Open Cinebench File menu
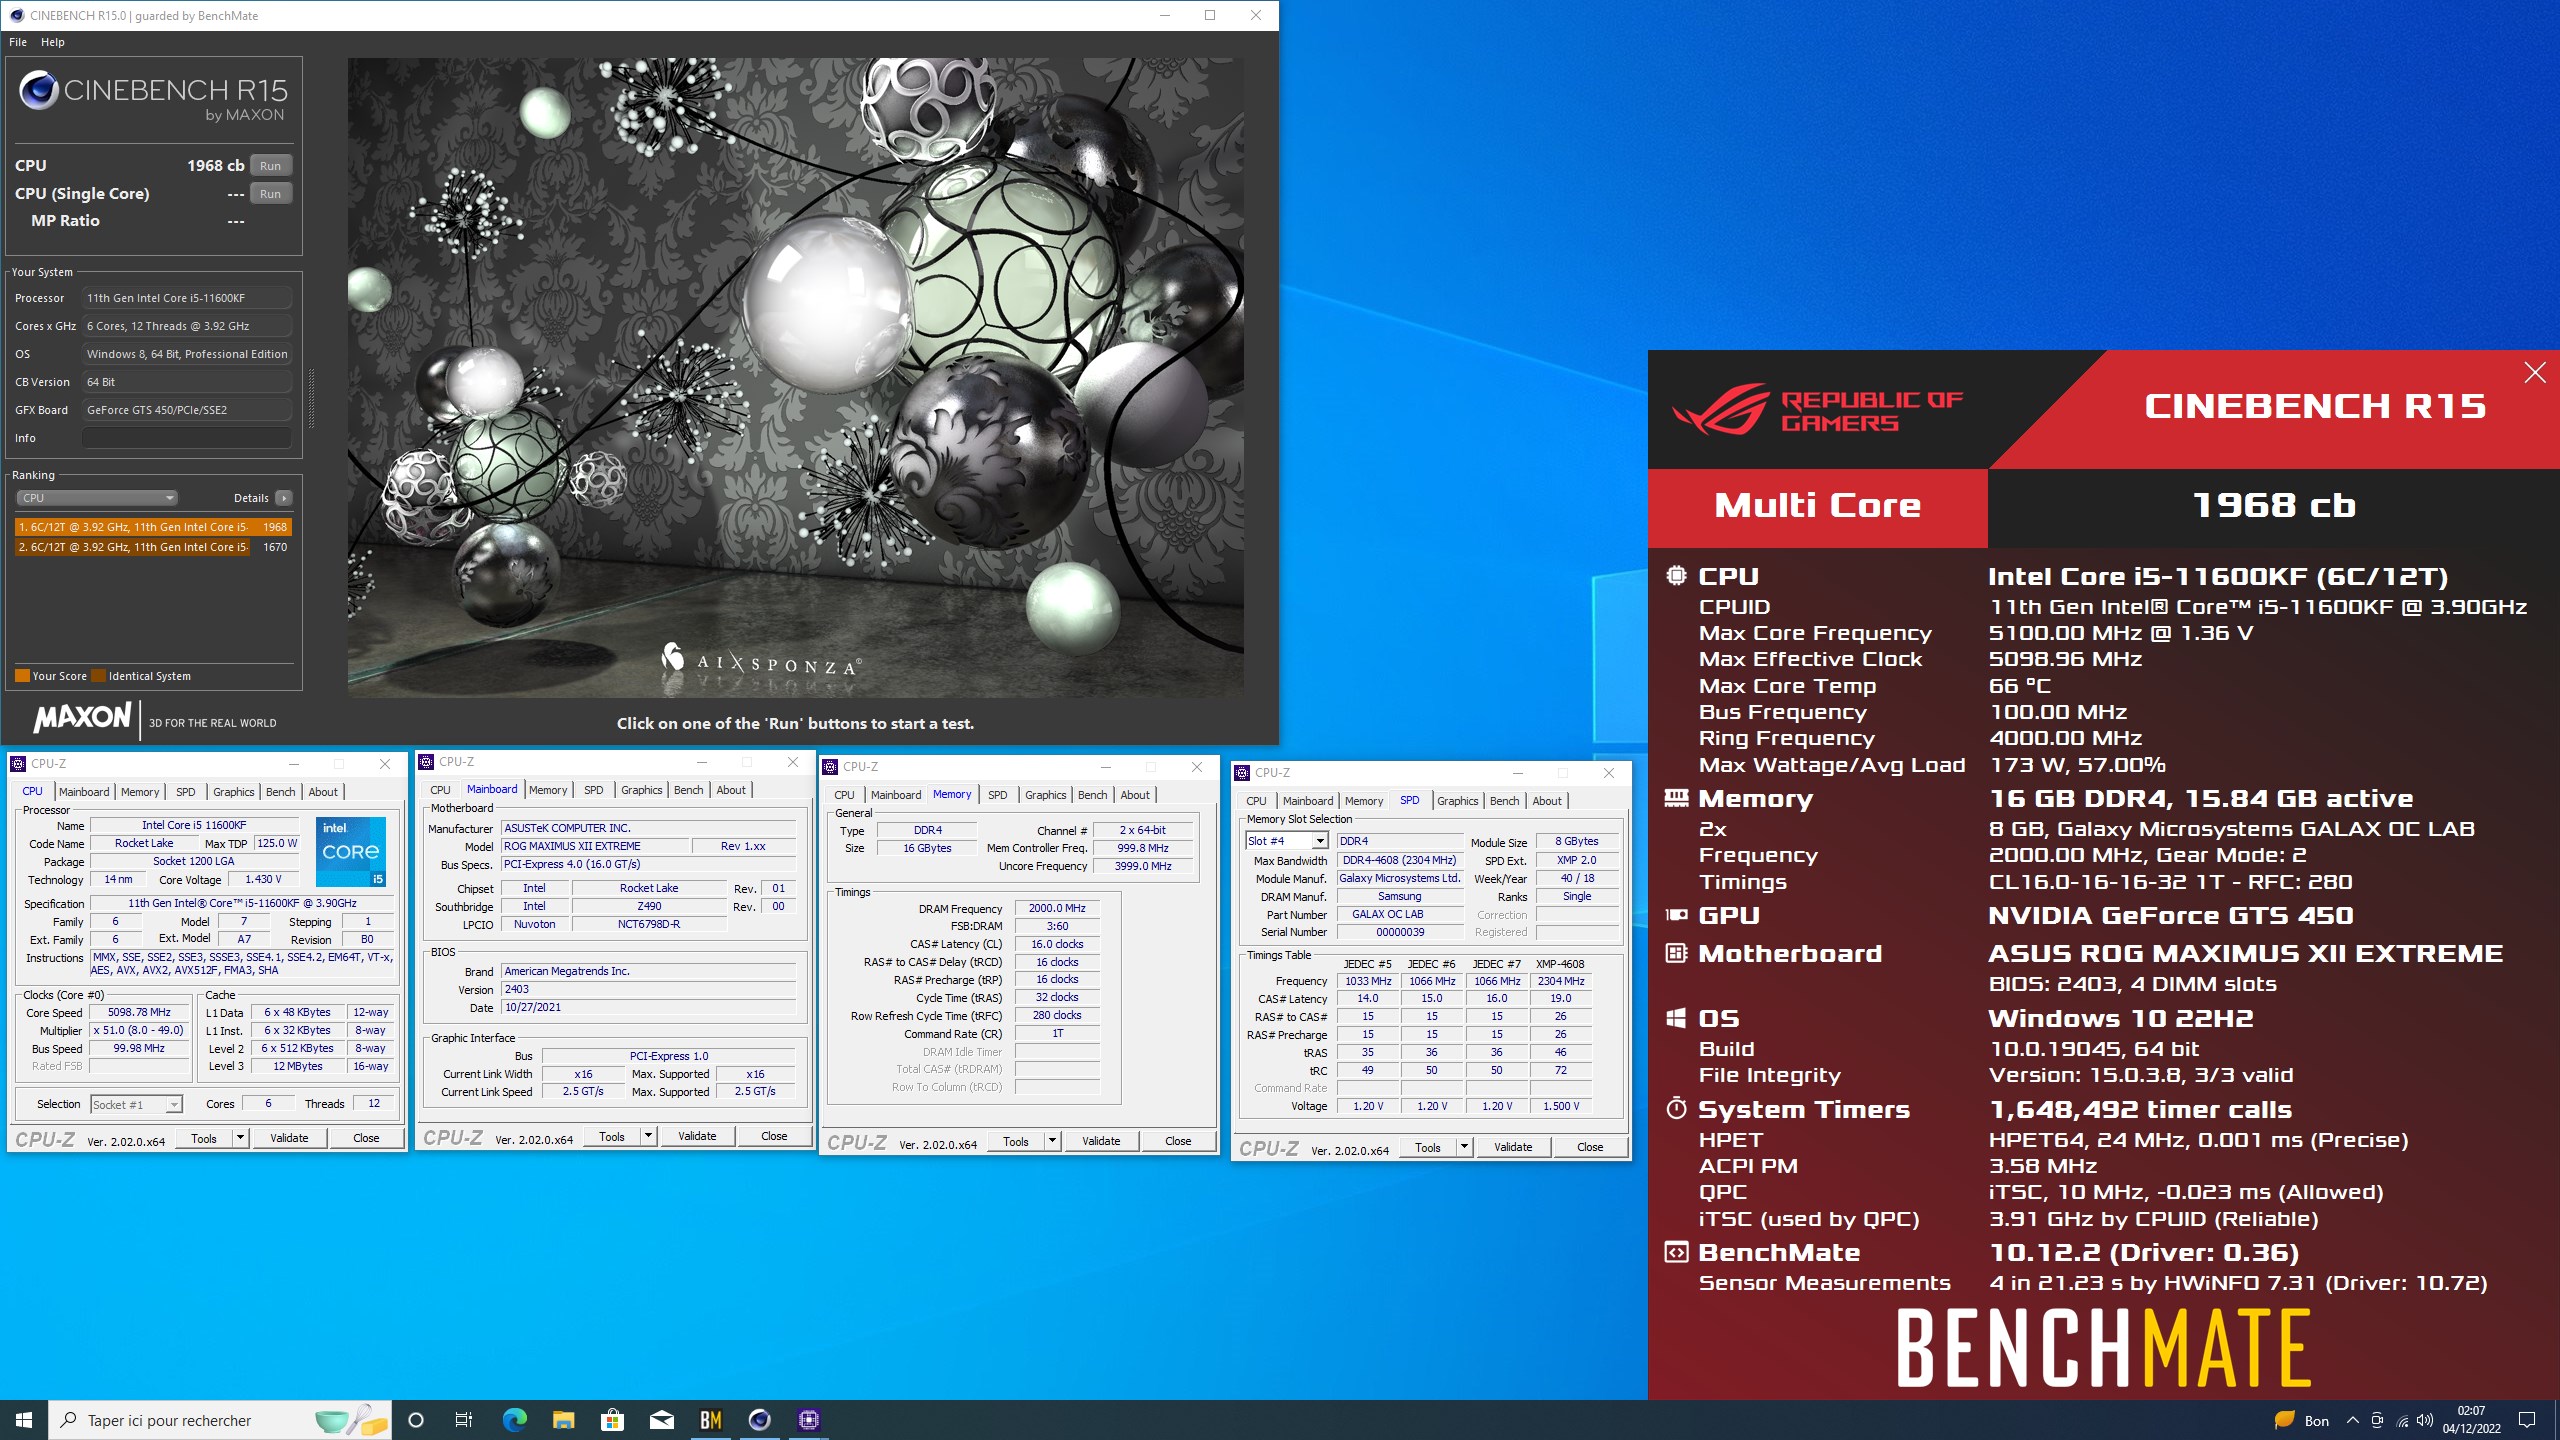The image size is (2560, 1440). point(18,42)
